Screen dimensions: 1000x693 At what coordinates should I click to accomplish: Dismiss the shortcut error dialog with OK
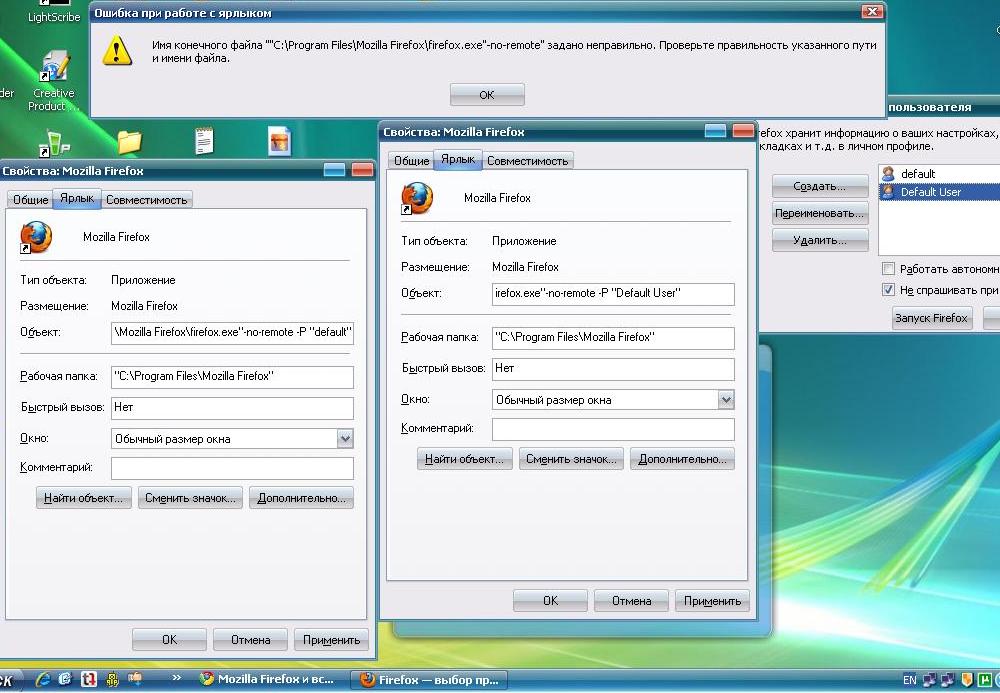(x=487, y=94)
